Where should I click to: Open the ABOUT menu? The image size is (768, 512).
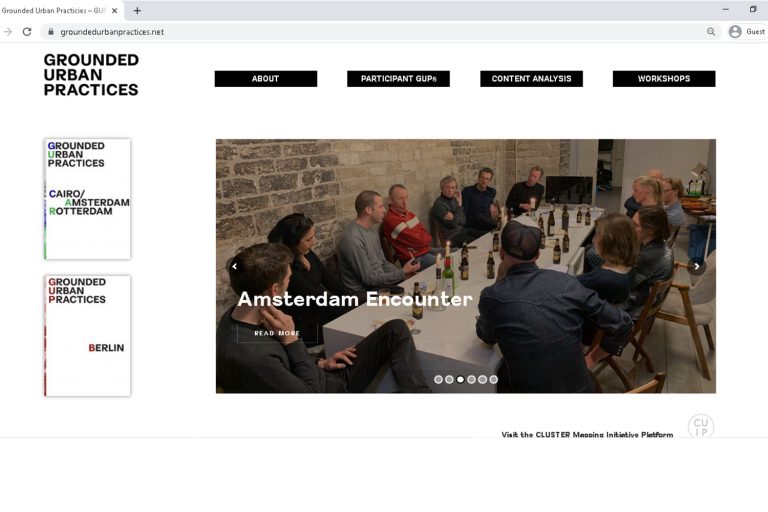265,79
